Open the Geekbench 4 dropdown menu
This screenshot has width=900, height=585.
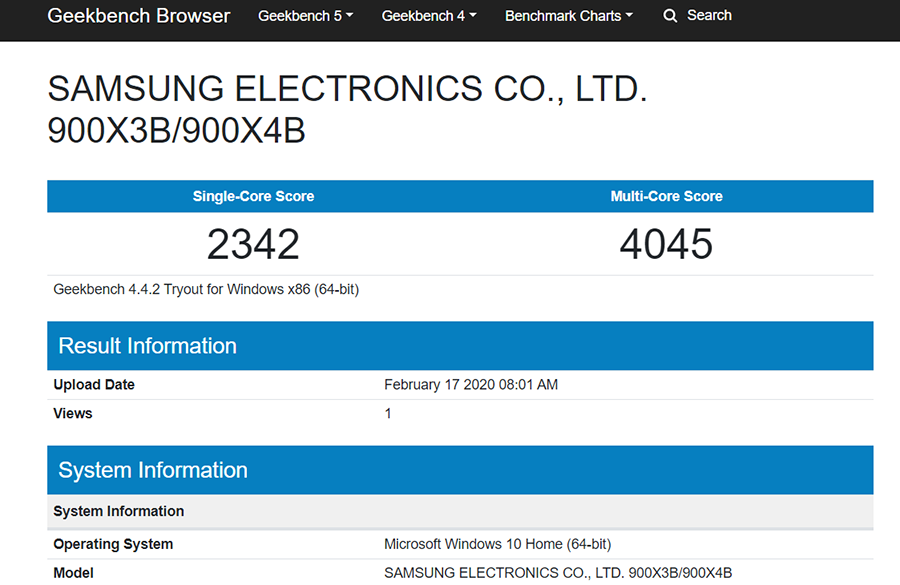429,16
